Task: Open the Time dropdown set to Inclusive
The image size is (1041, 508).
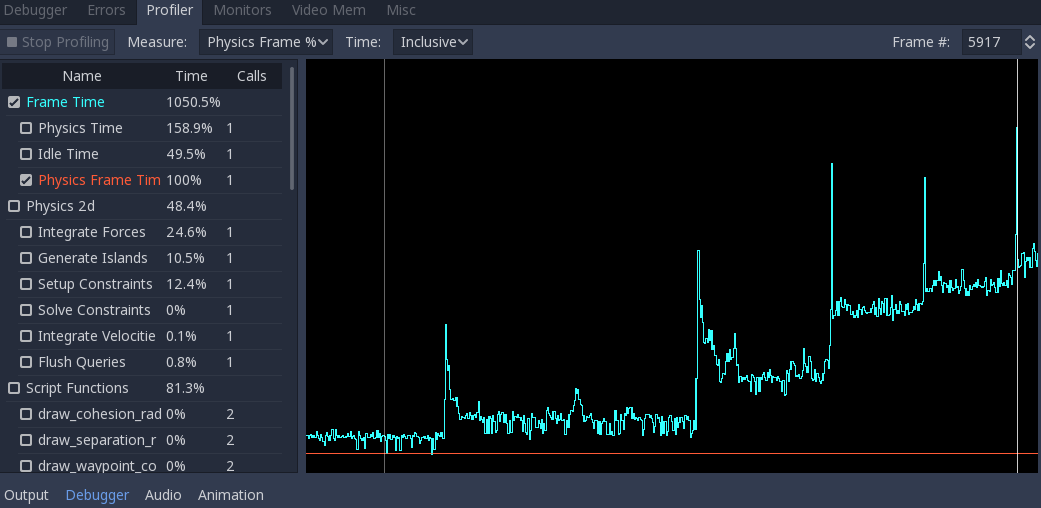Action: [433, 42]
